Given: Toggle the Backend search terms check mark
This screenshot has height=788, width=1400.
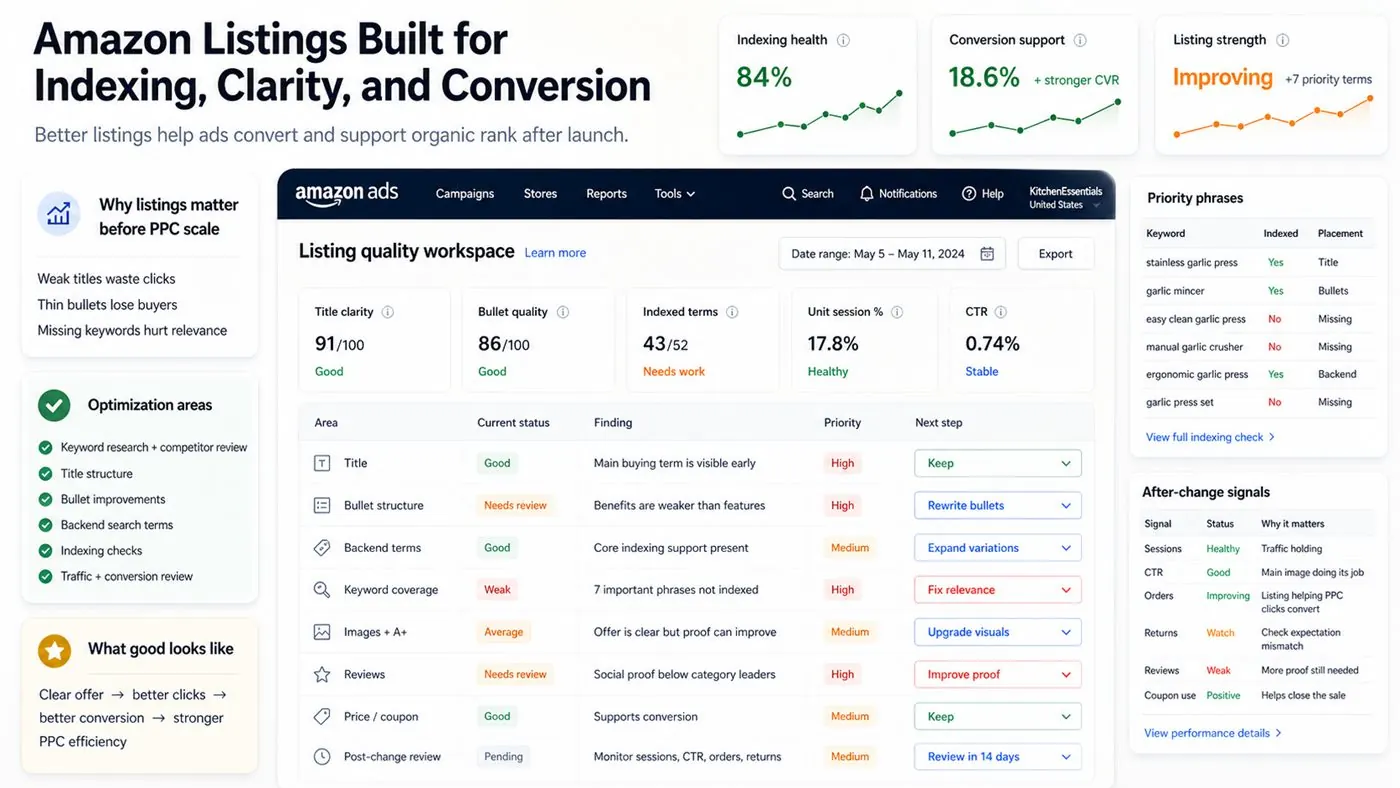Looking at the screenshot, I should coord(45,525).
